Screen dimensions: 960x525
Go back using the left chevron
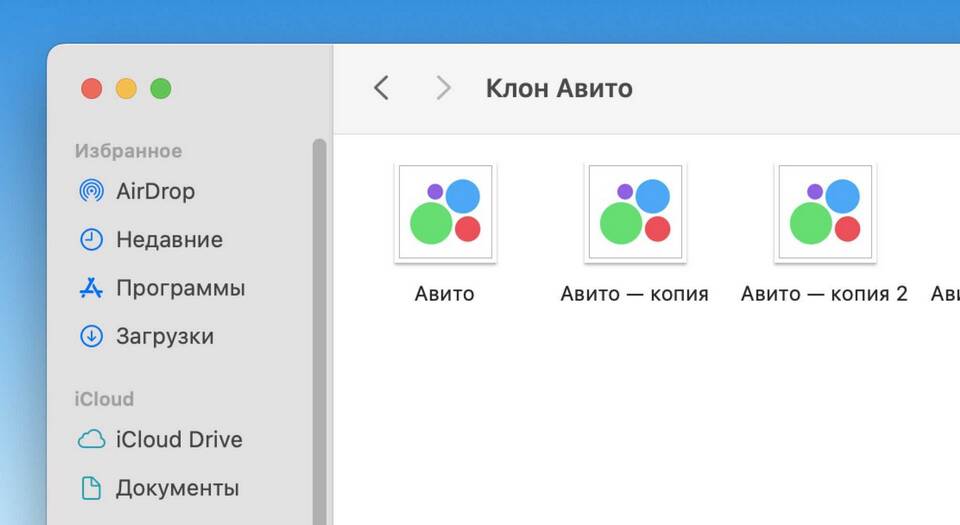[x=381, y=88]
